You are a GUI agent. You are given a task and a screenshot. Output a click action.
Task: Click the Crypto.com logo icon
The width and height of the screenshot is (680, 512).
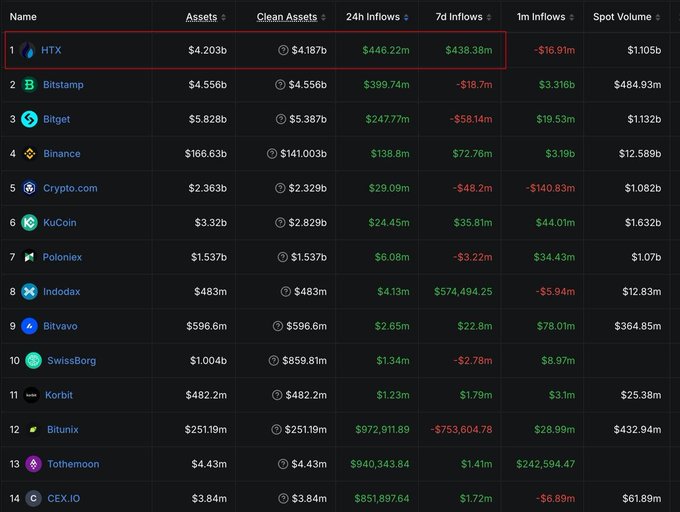point(29,188)
